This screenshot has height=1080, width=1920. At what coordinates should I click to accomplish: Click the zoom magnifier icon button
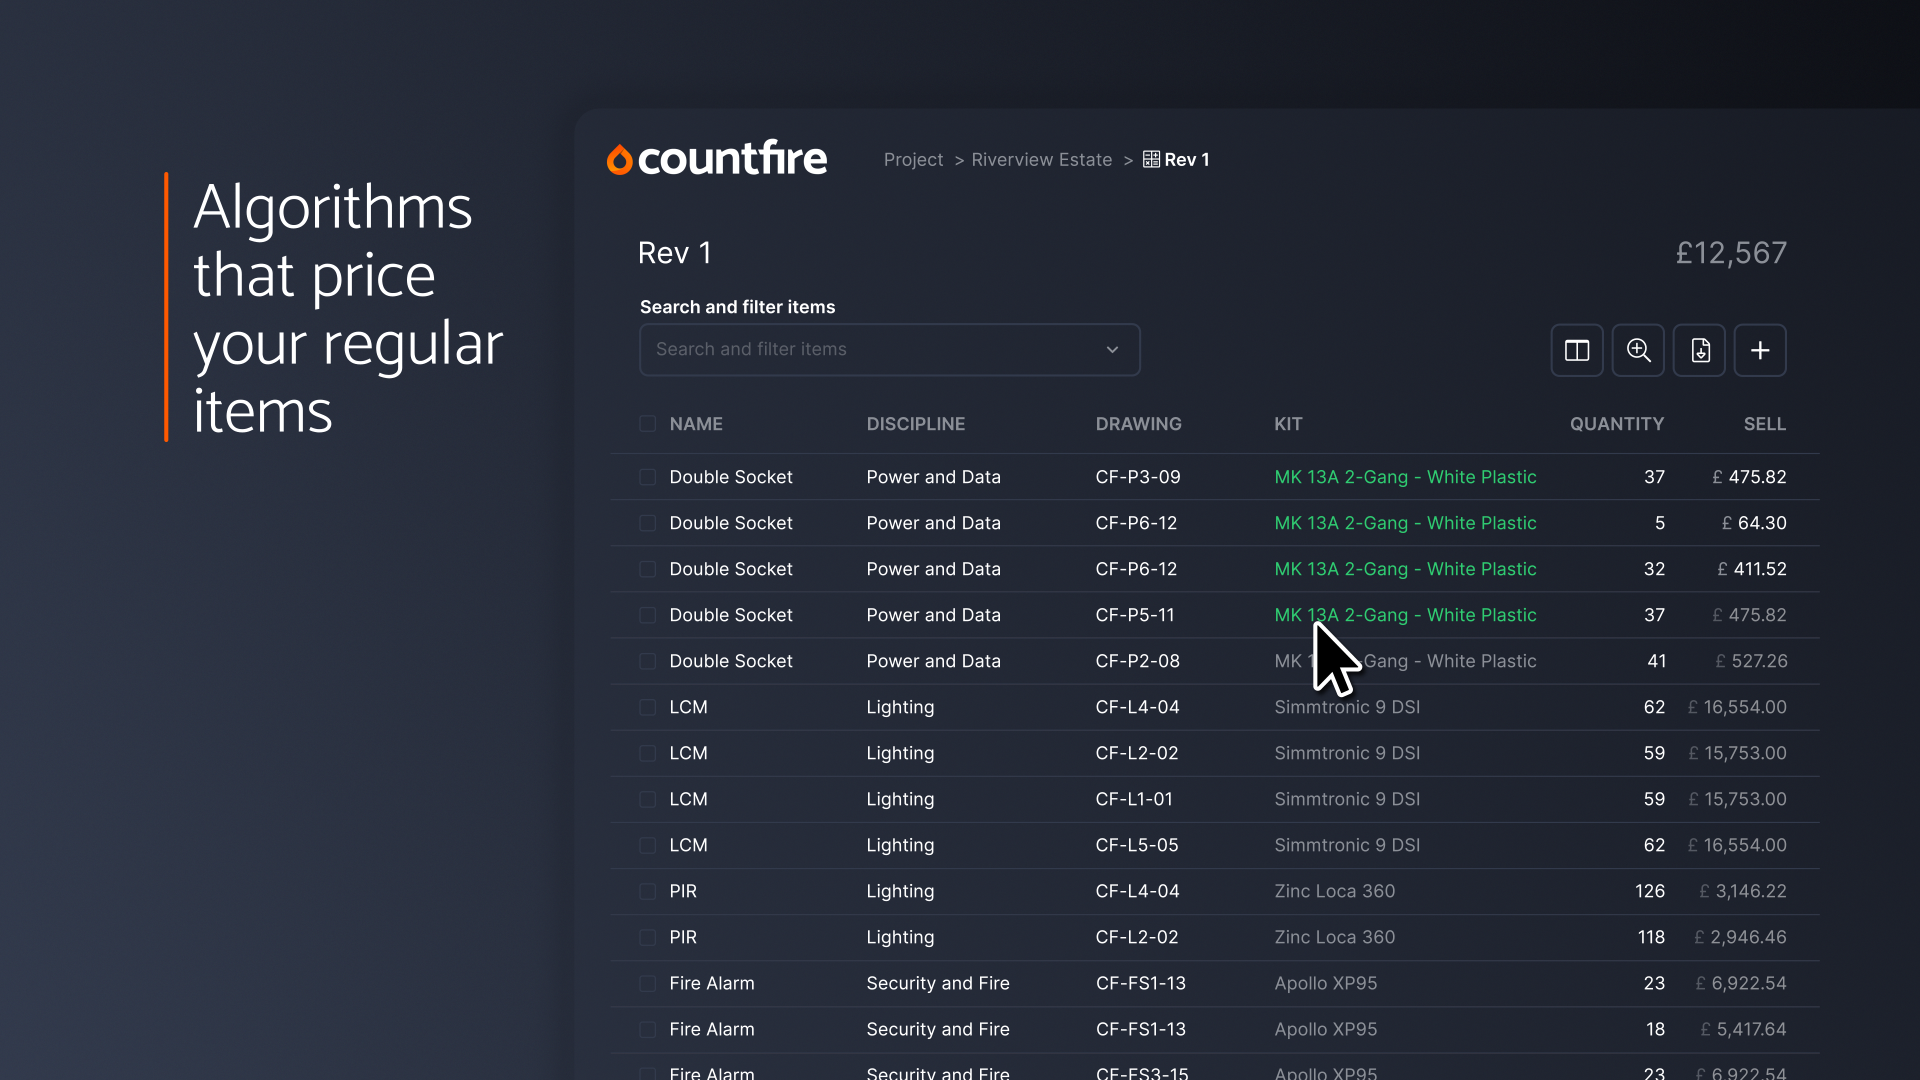[1638, 351]
